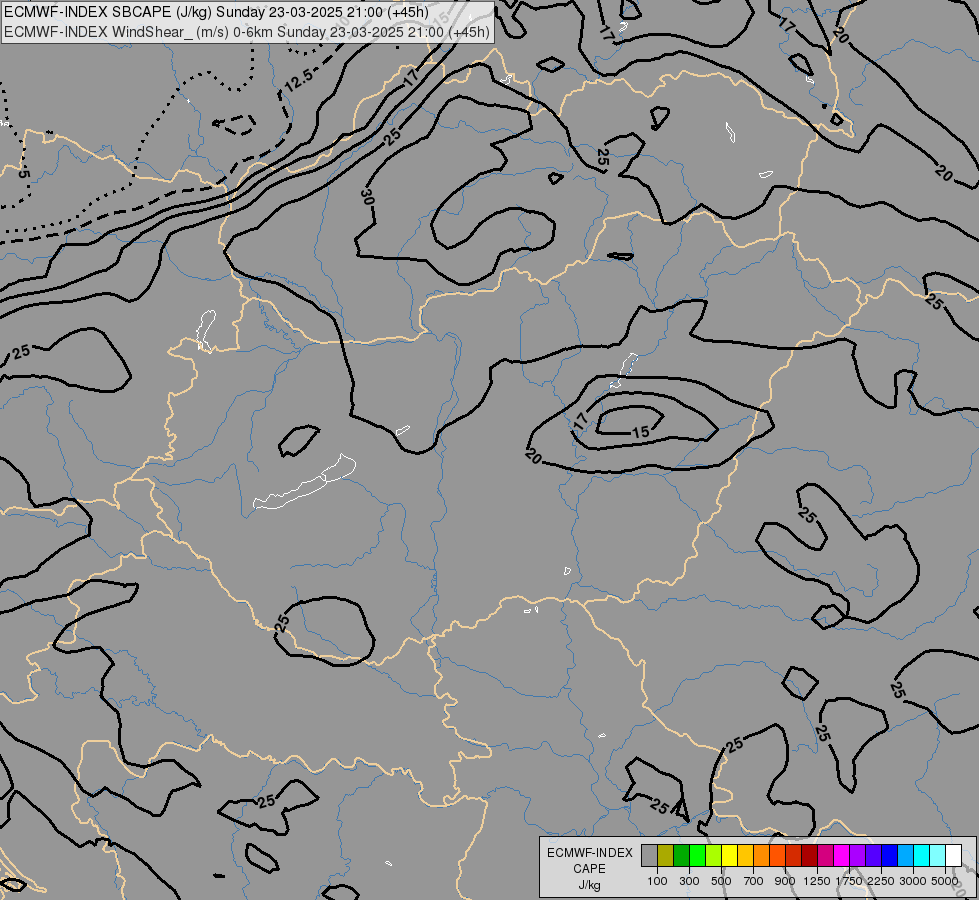
Task: Click the '500' legend tick label
Action: (721, 881)
